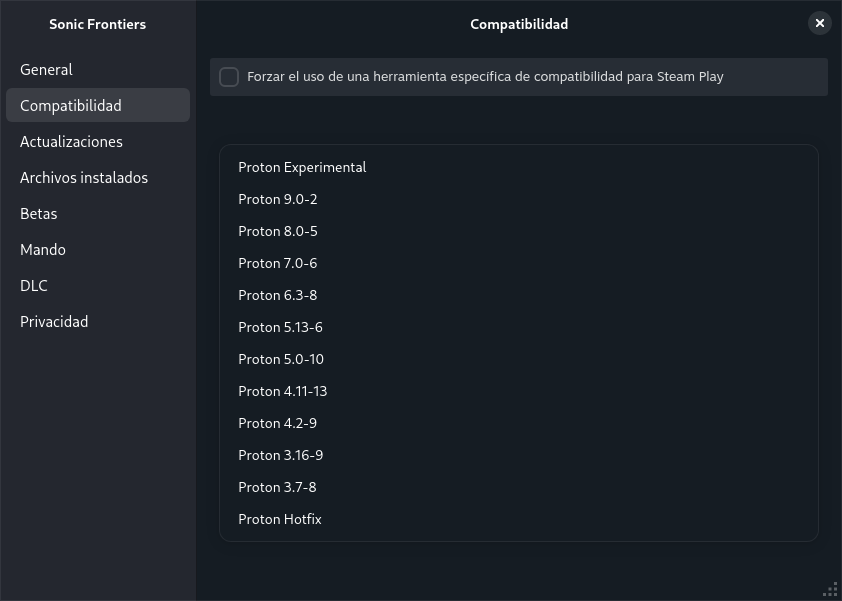The width and height of the screenshot is (842, 601).
Task: Choose Proton Hotfix at the list bottom
Action: coord(280,519)
